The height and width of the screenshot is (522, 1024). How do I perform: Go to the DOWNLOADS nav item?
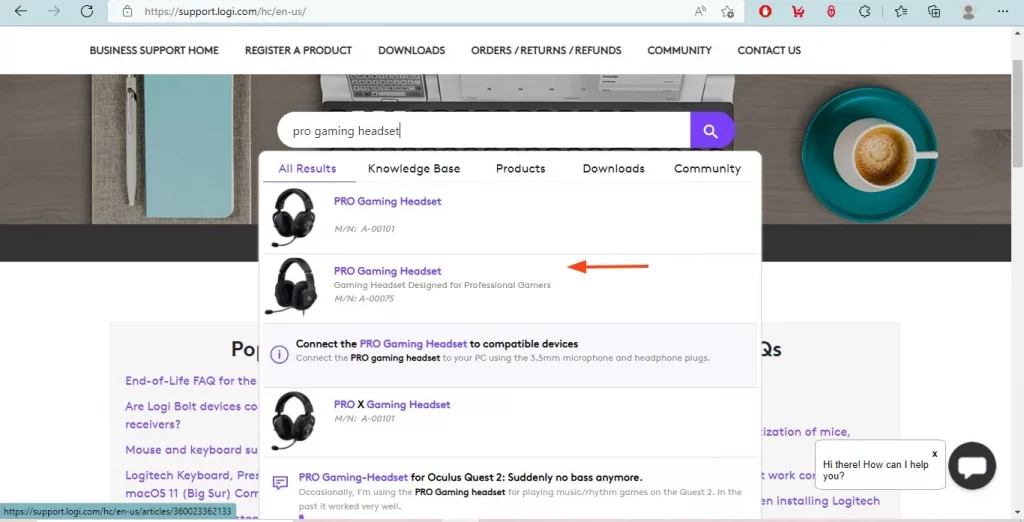411,50
